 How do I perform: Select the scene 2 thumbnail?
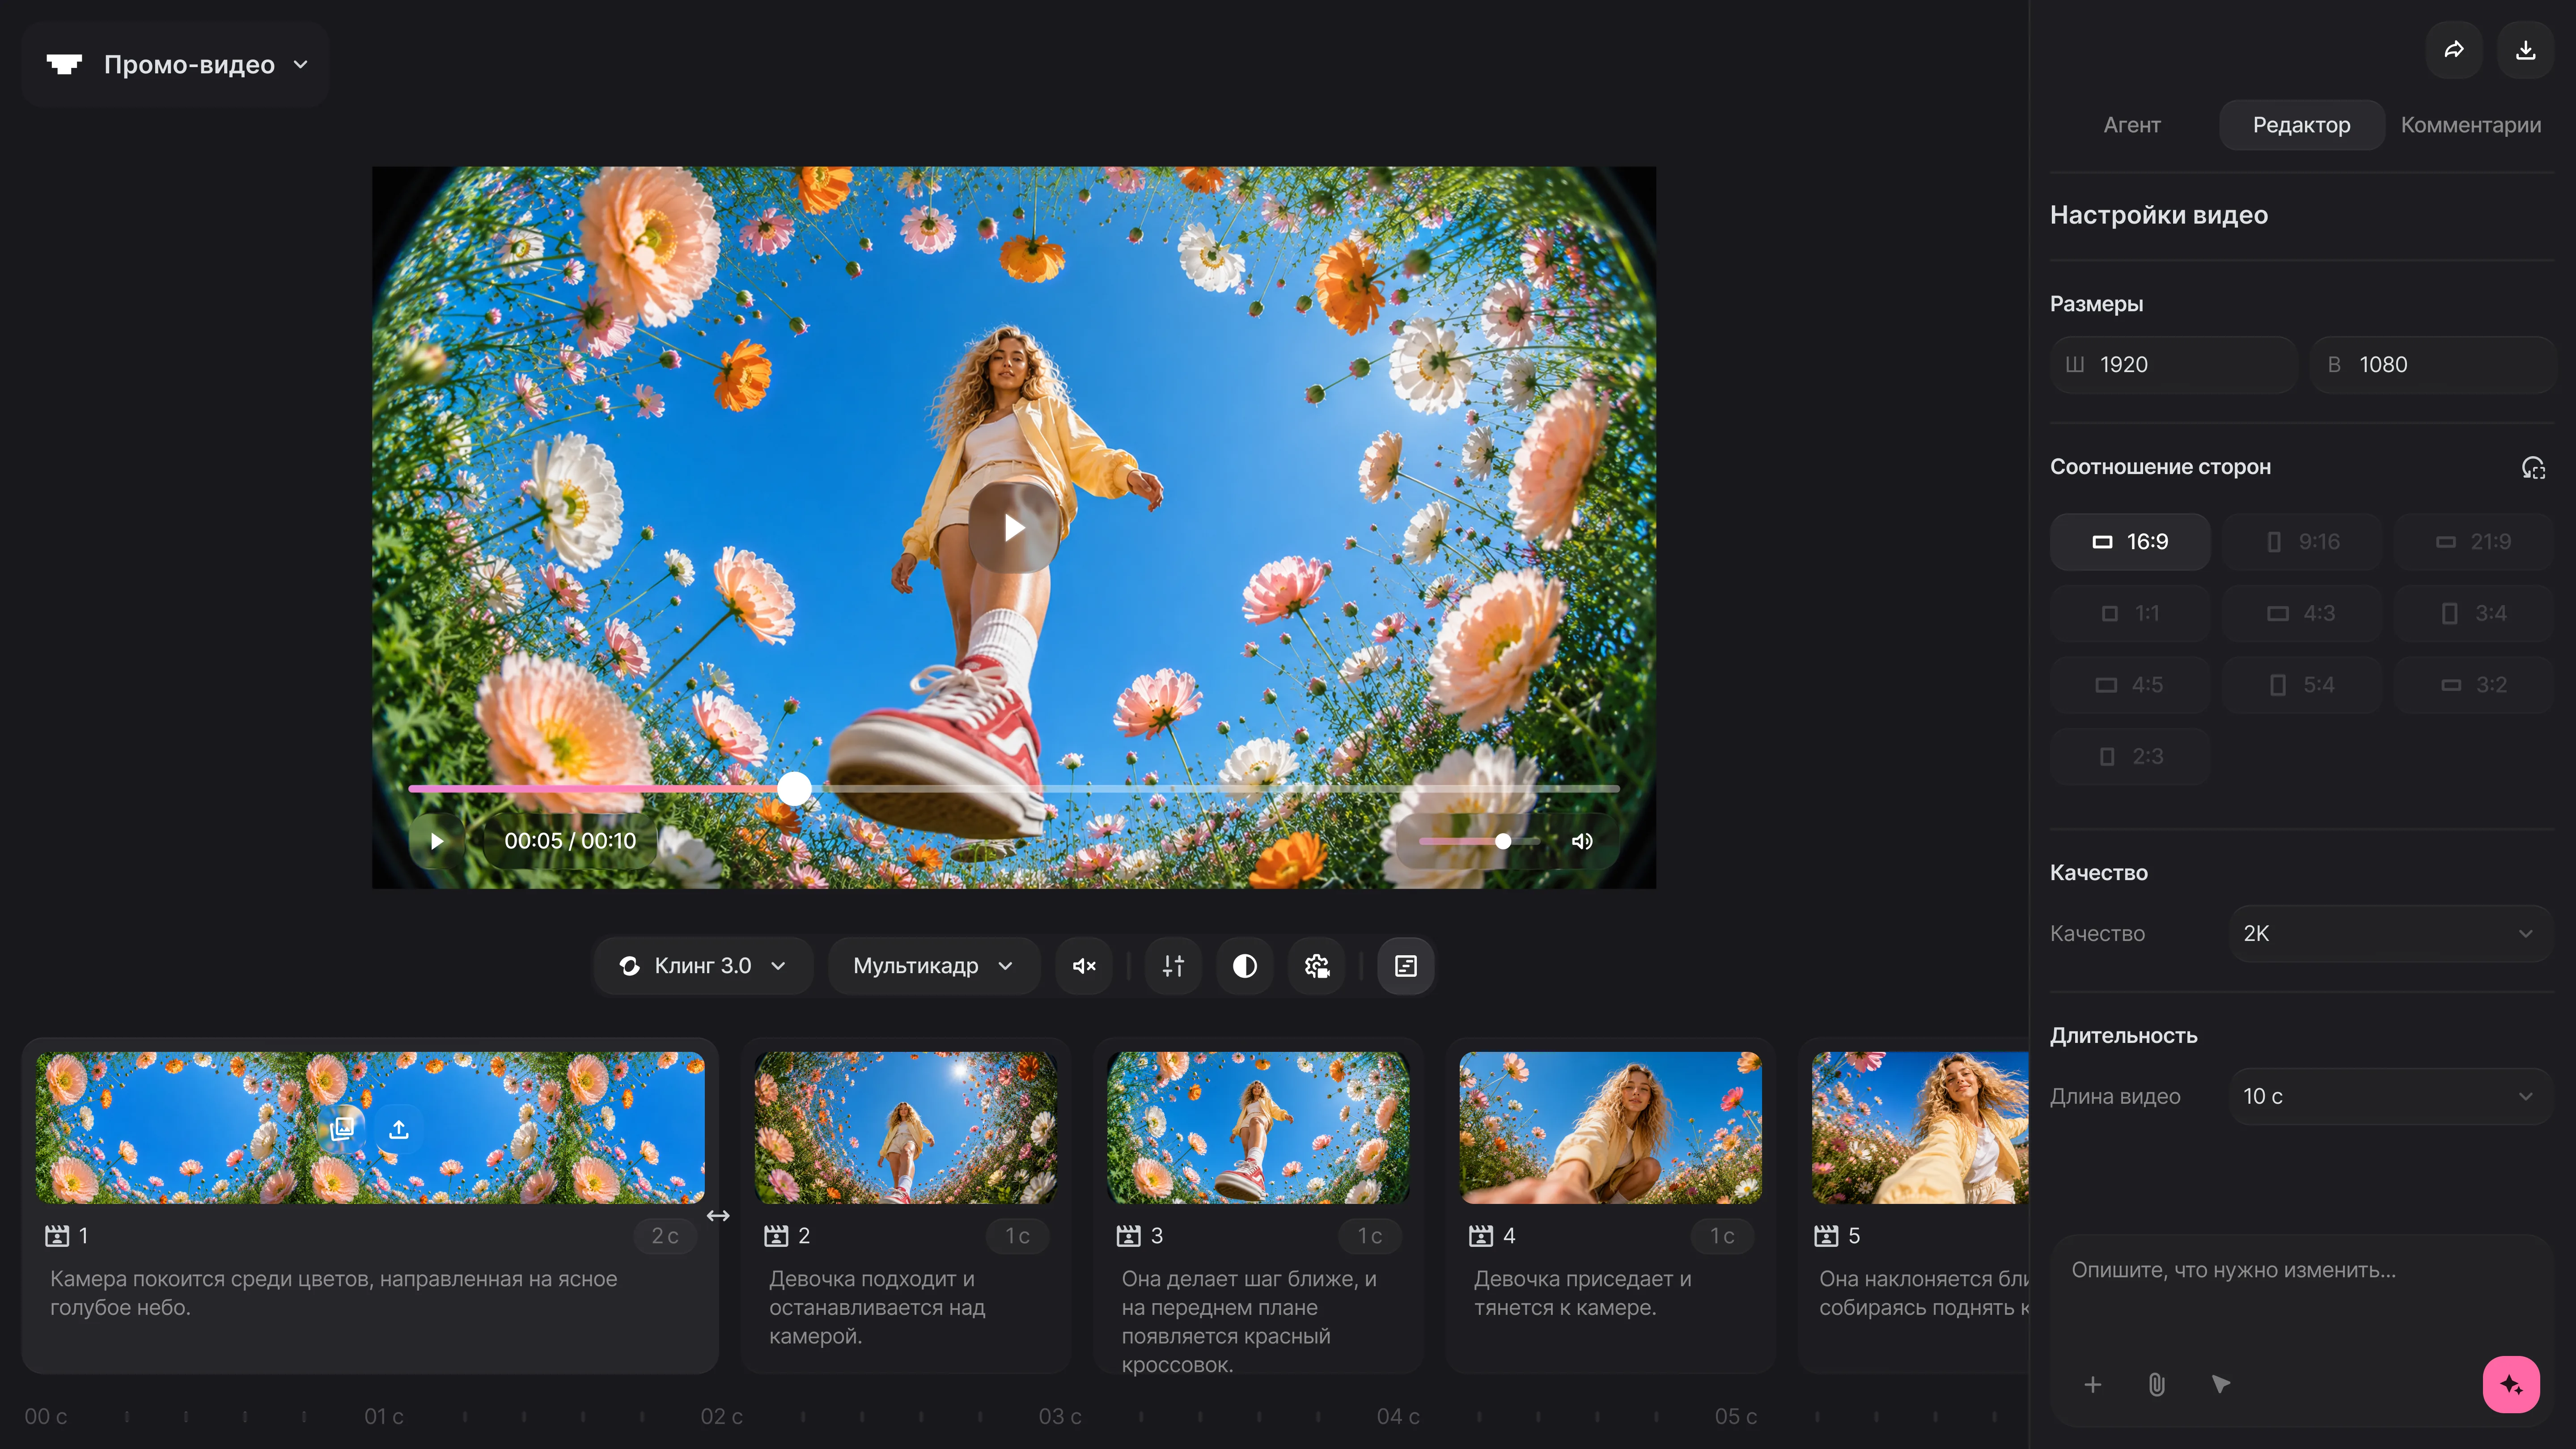(906, 1128)
